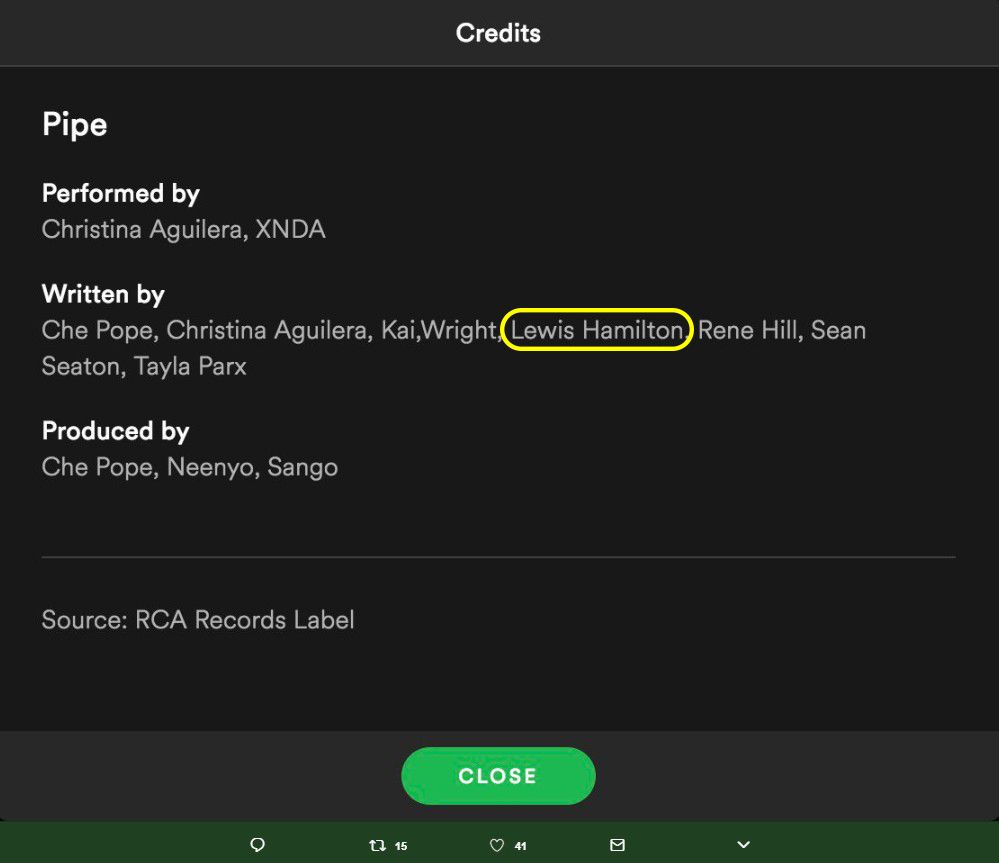The image size is (999, 863).
Task: Click the retweet count 15
Action: click(x=401, y=846)
